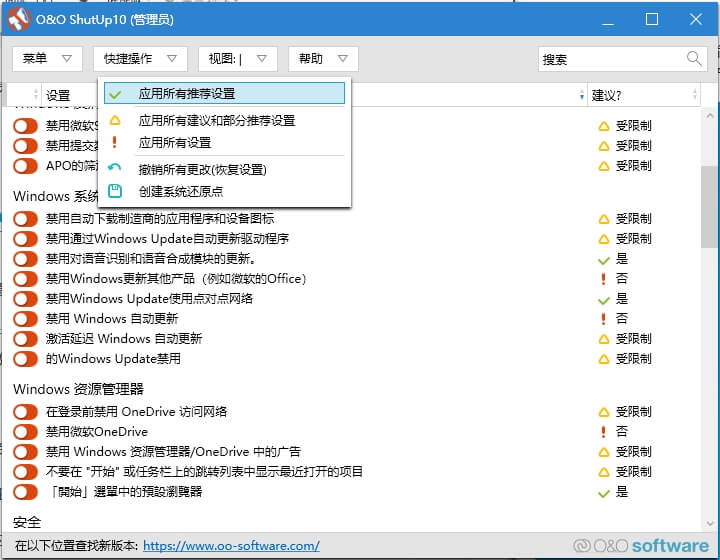Screen dimensions: 720x560
Task: Click the scrollbar down arrow
Action: (x=709, y=523)
